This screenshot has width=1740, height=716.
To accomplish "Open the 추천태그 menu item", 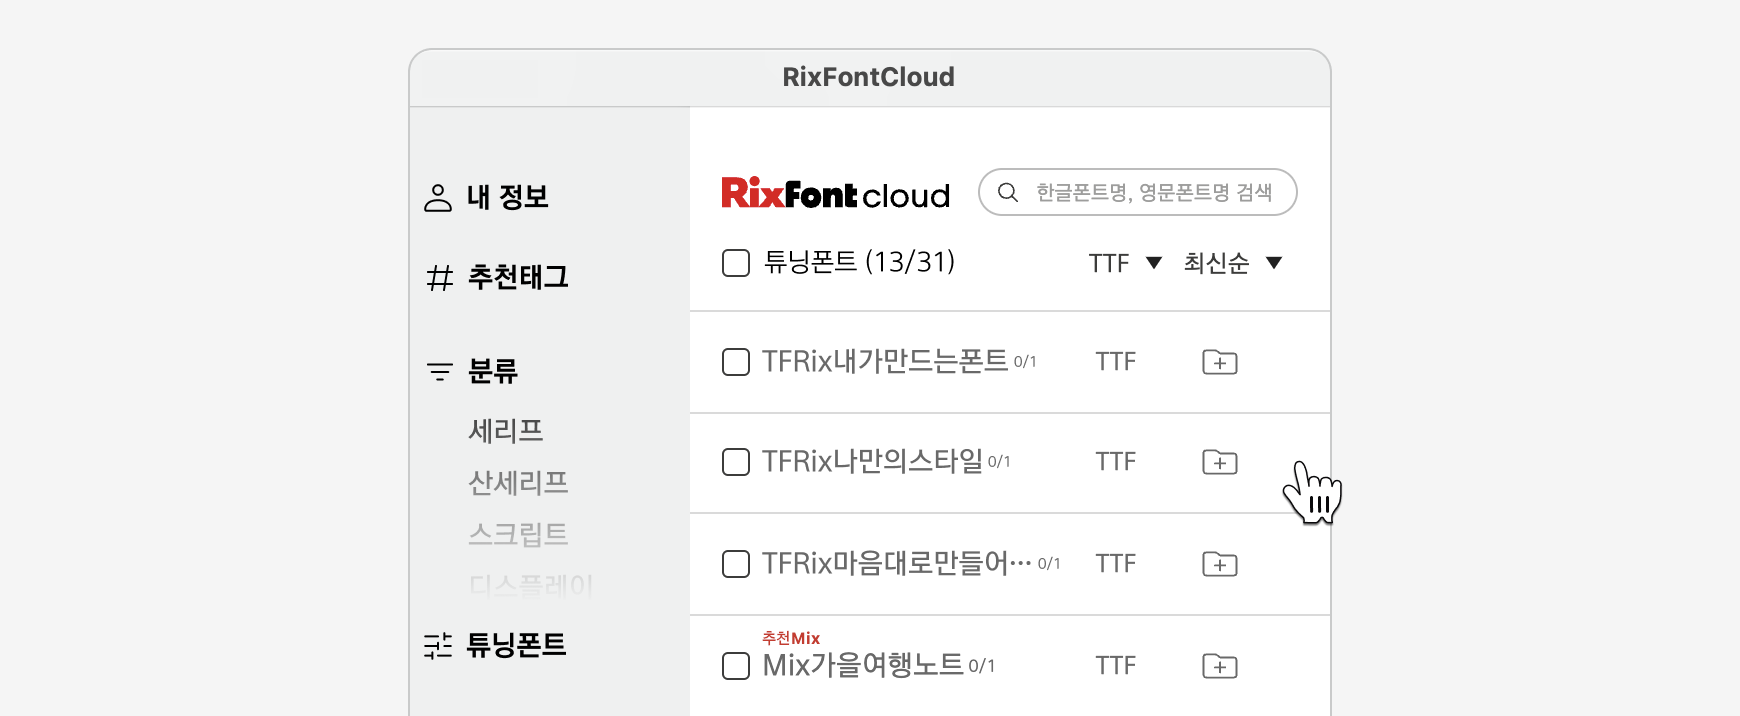I will pos(517,277).
